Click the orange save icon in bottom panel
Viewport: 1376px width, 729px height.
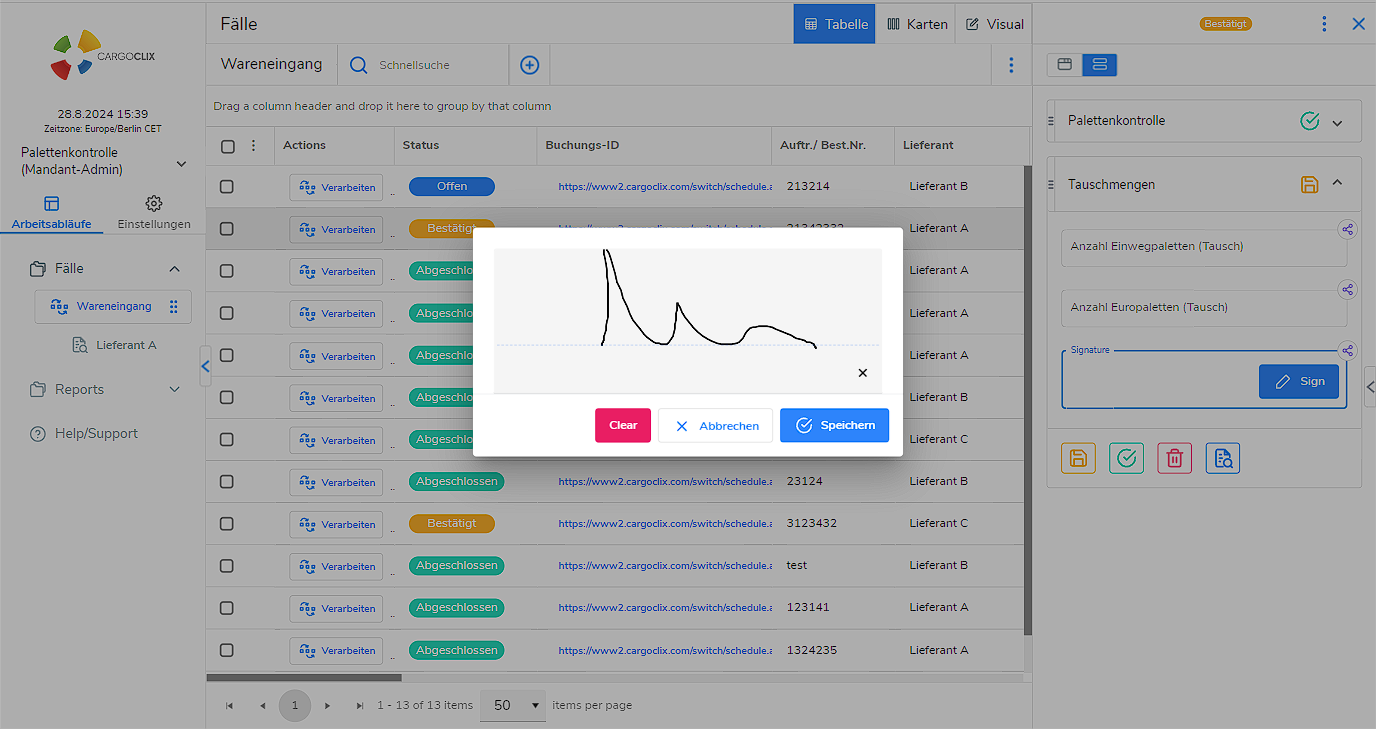pyautogui.click(x=1078, y=458)
